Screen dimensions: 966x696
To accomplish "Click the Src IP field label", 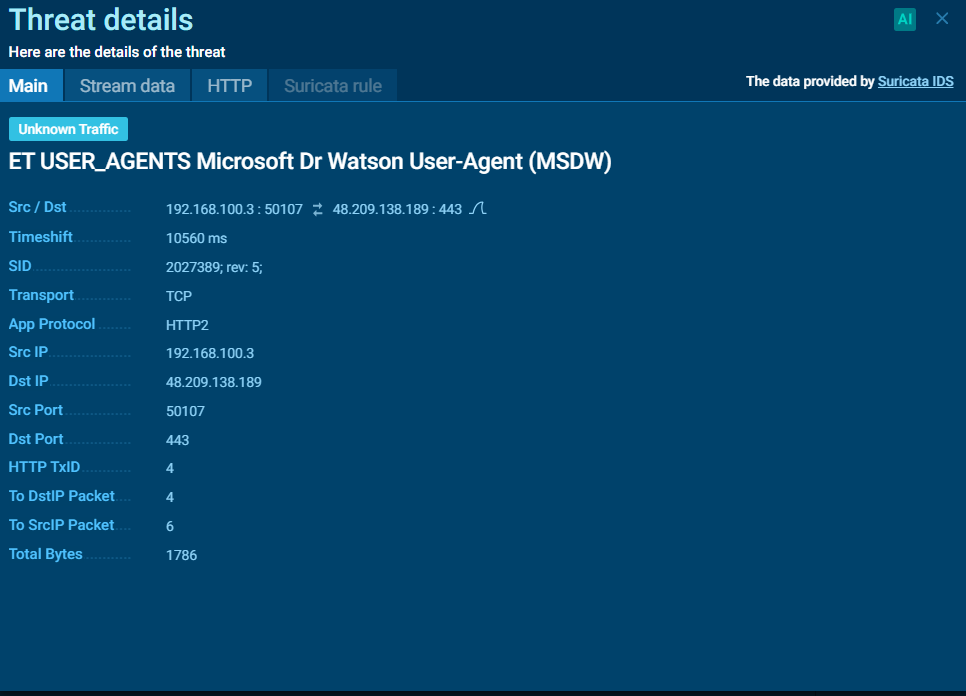I will (x=28, y=352).
